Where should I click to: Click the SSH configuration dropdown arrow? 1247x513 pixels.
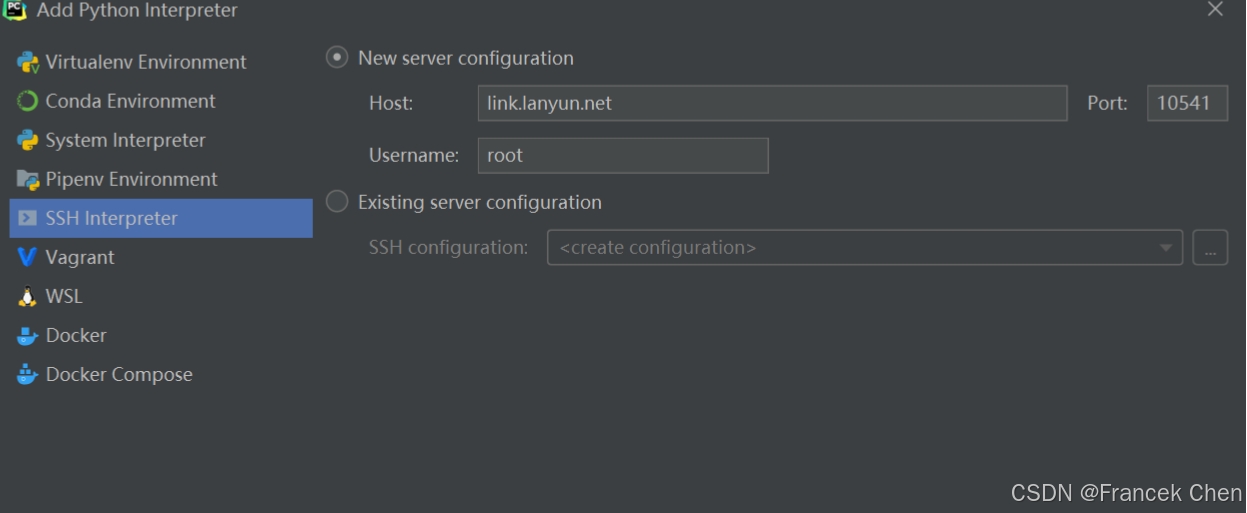click(1166, 248)
